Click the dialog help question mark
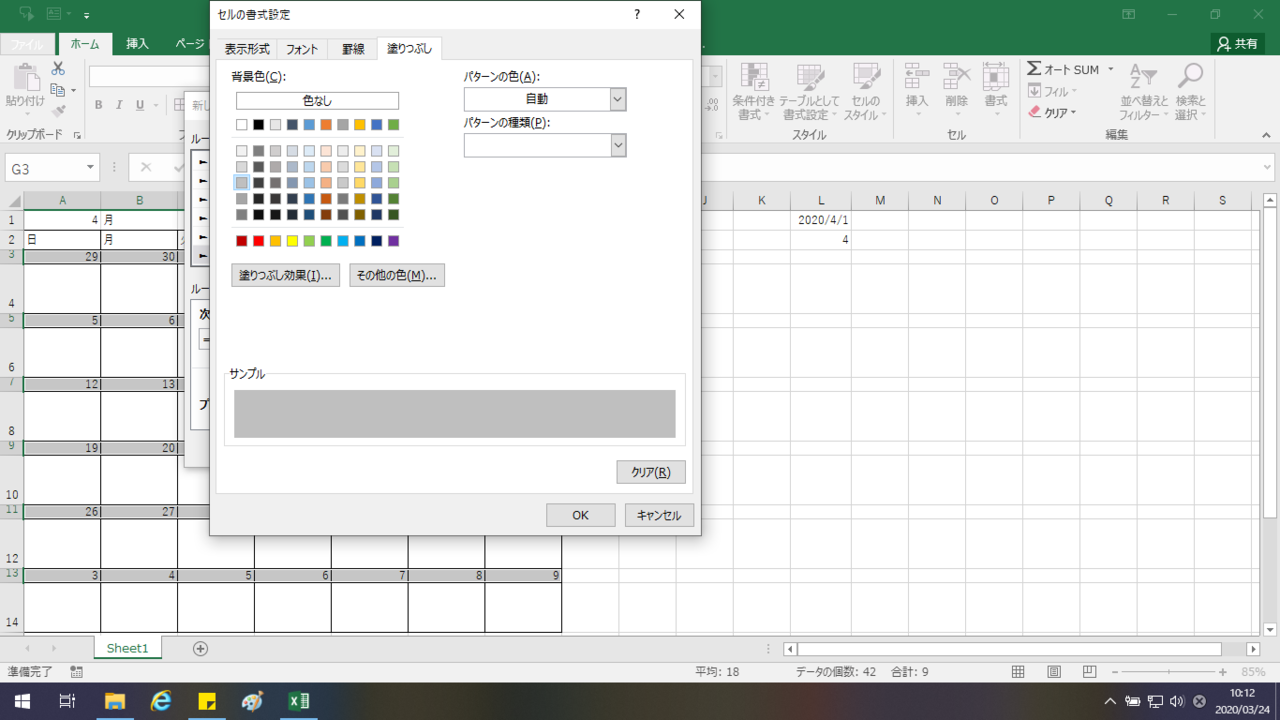The image size is (1280, 720). point(637,14)
